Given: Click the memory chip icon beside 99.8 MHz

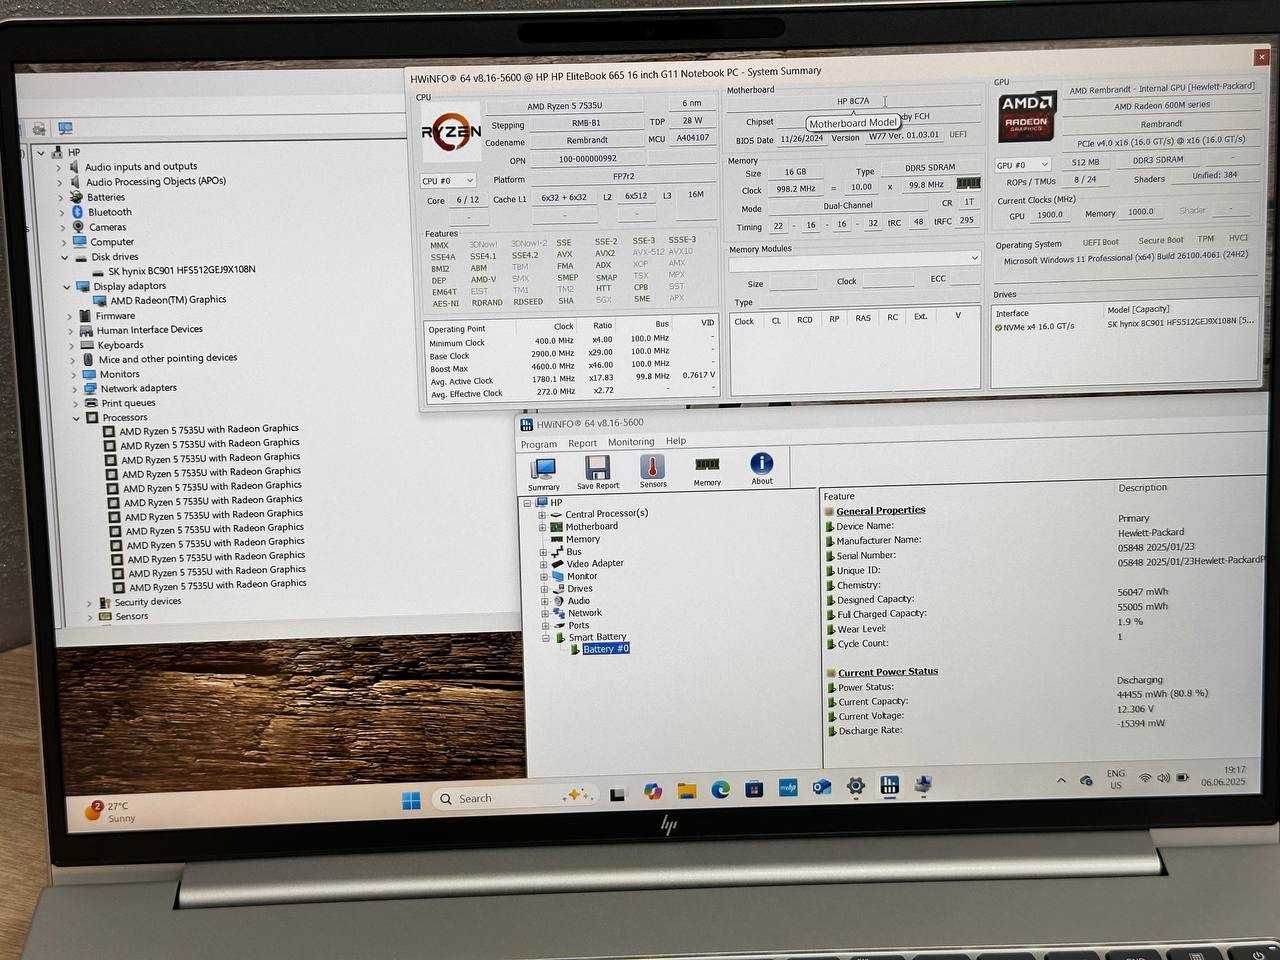Looking at the screenshot, I should pyautogui.click(x=968, y=183).
